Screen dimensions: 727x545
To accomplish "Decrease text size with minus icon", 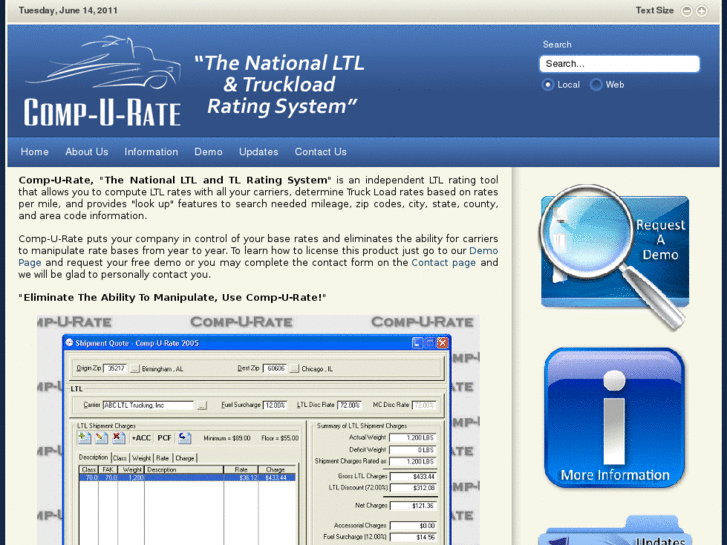I will (x=687, y=11).
